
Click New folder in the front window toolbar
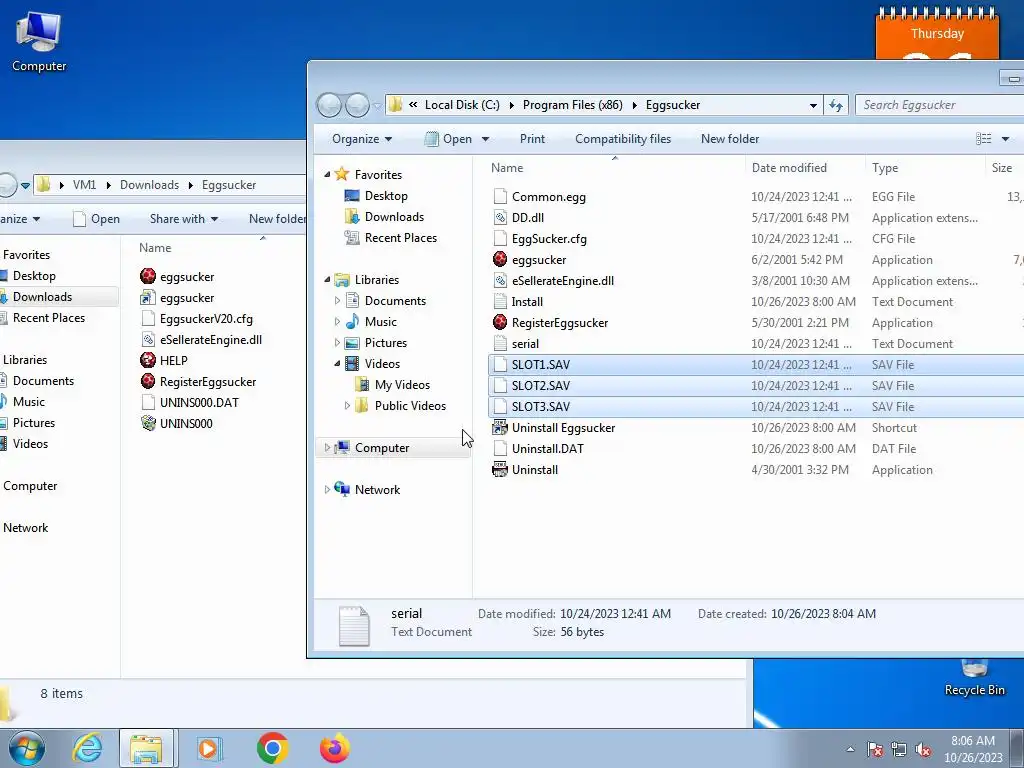[730, 139]
